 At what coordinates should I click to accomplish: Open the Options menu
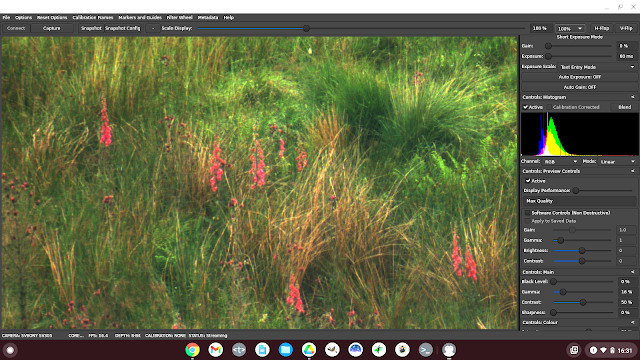pyautogui.click(x=23, y=18)
